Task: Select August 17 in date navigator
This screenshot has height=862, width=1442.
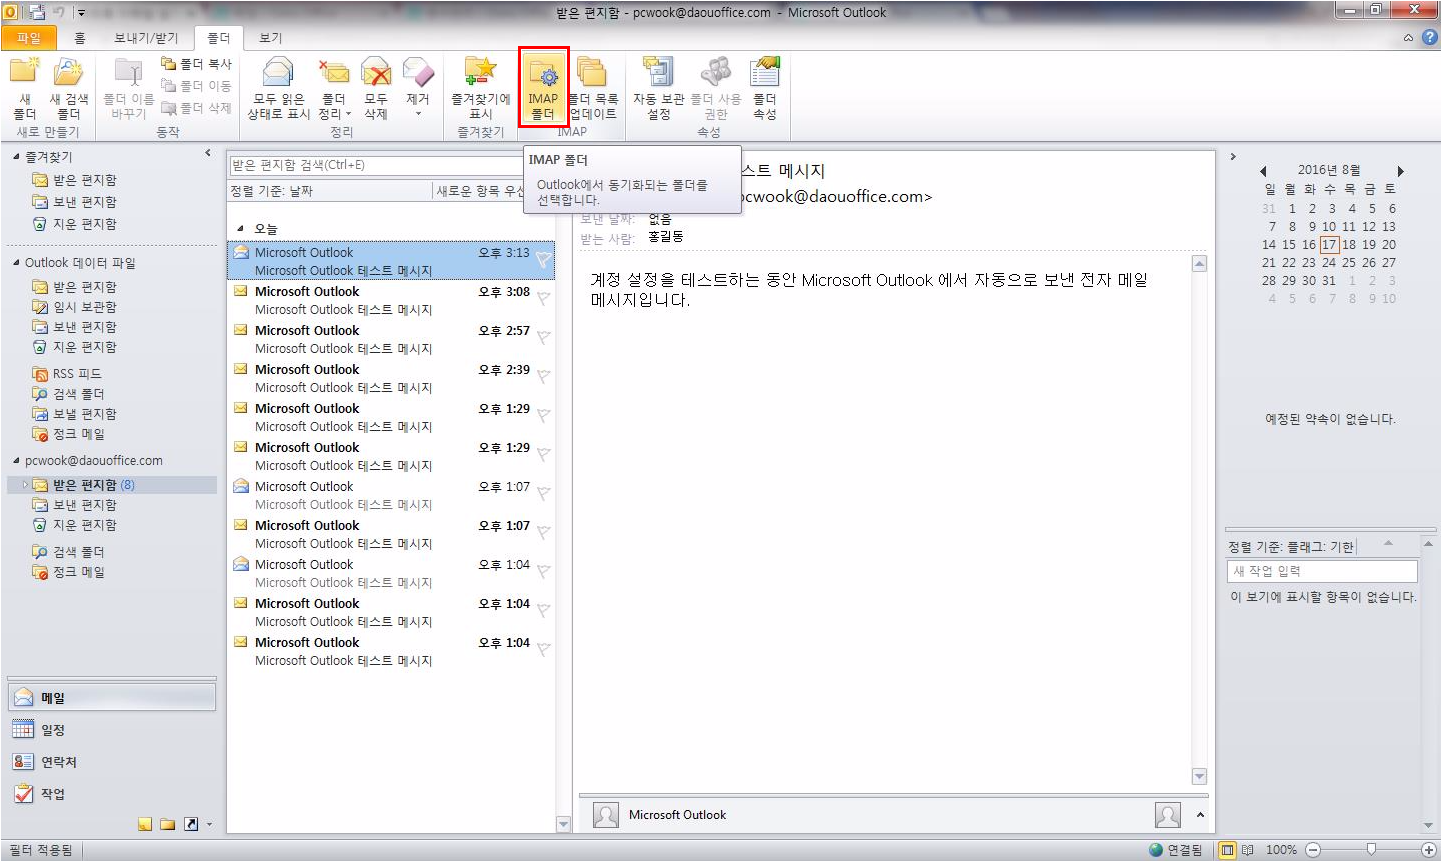Action: pos(1329,245)
